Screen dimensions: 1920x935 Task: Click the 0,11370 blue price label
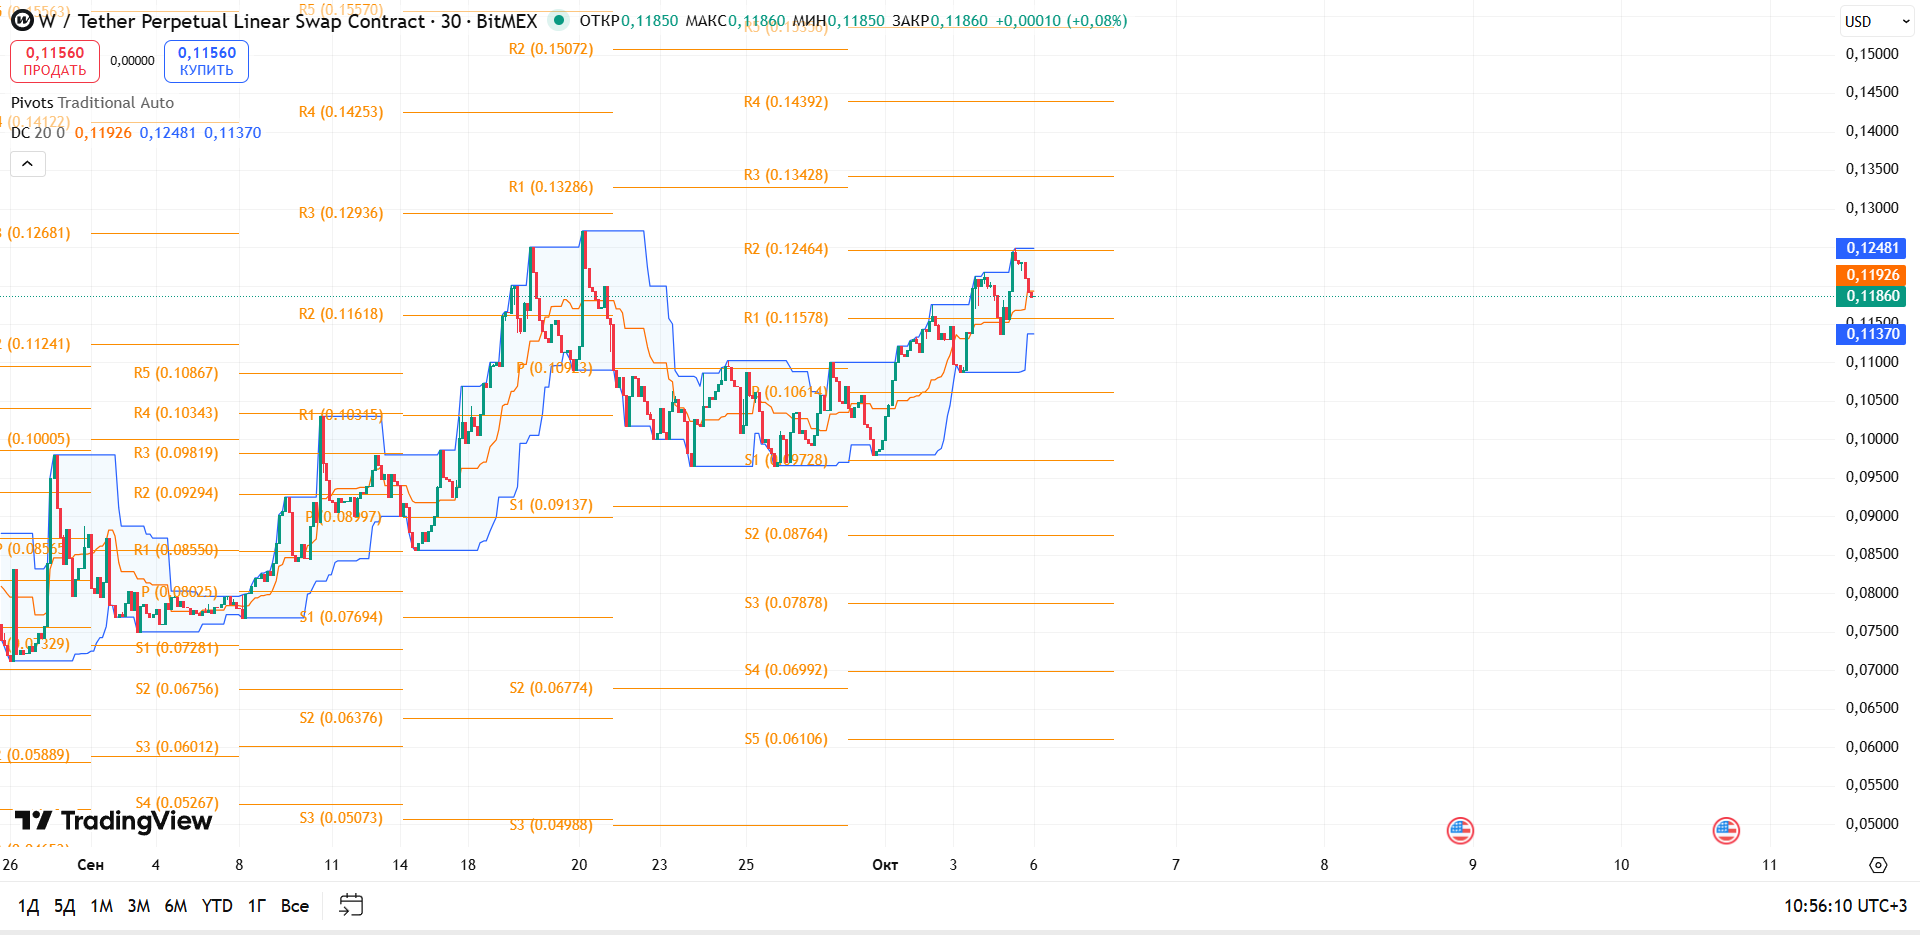pos(1871,334)
